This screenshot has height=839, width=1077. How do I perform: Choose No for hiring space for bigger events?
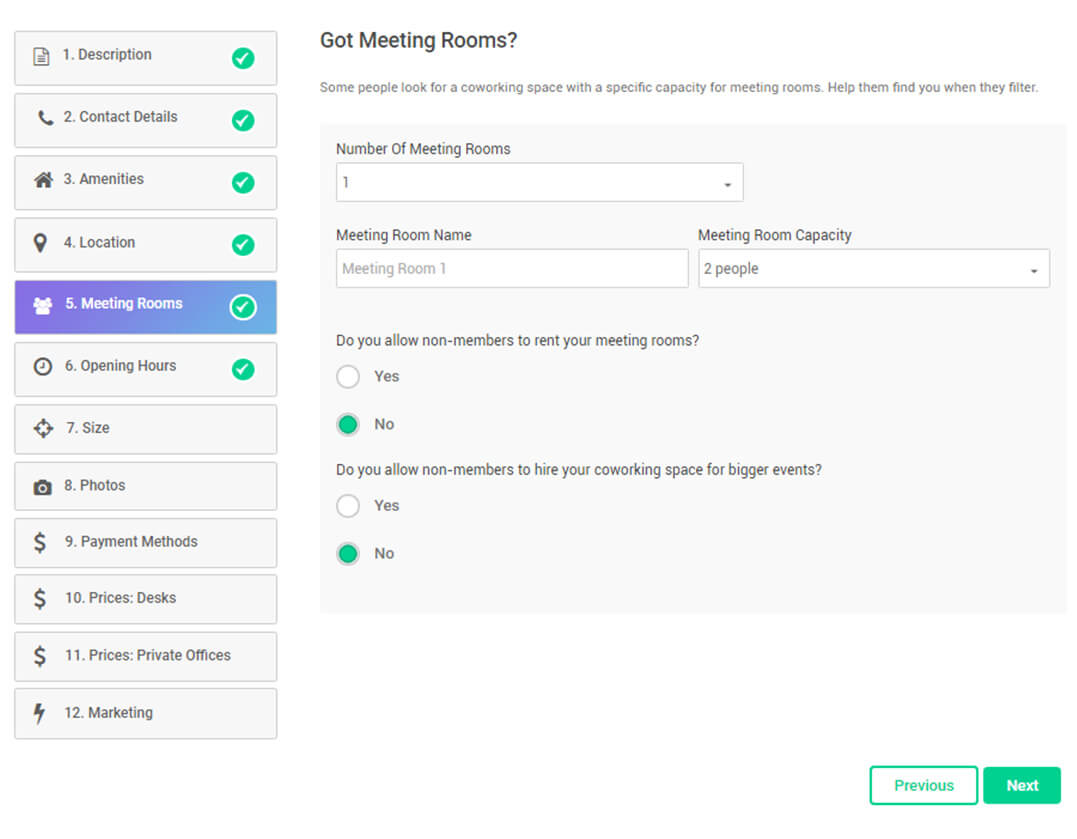(x=348, y=554)
